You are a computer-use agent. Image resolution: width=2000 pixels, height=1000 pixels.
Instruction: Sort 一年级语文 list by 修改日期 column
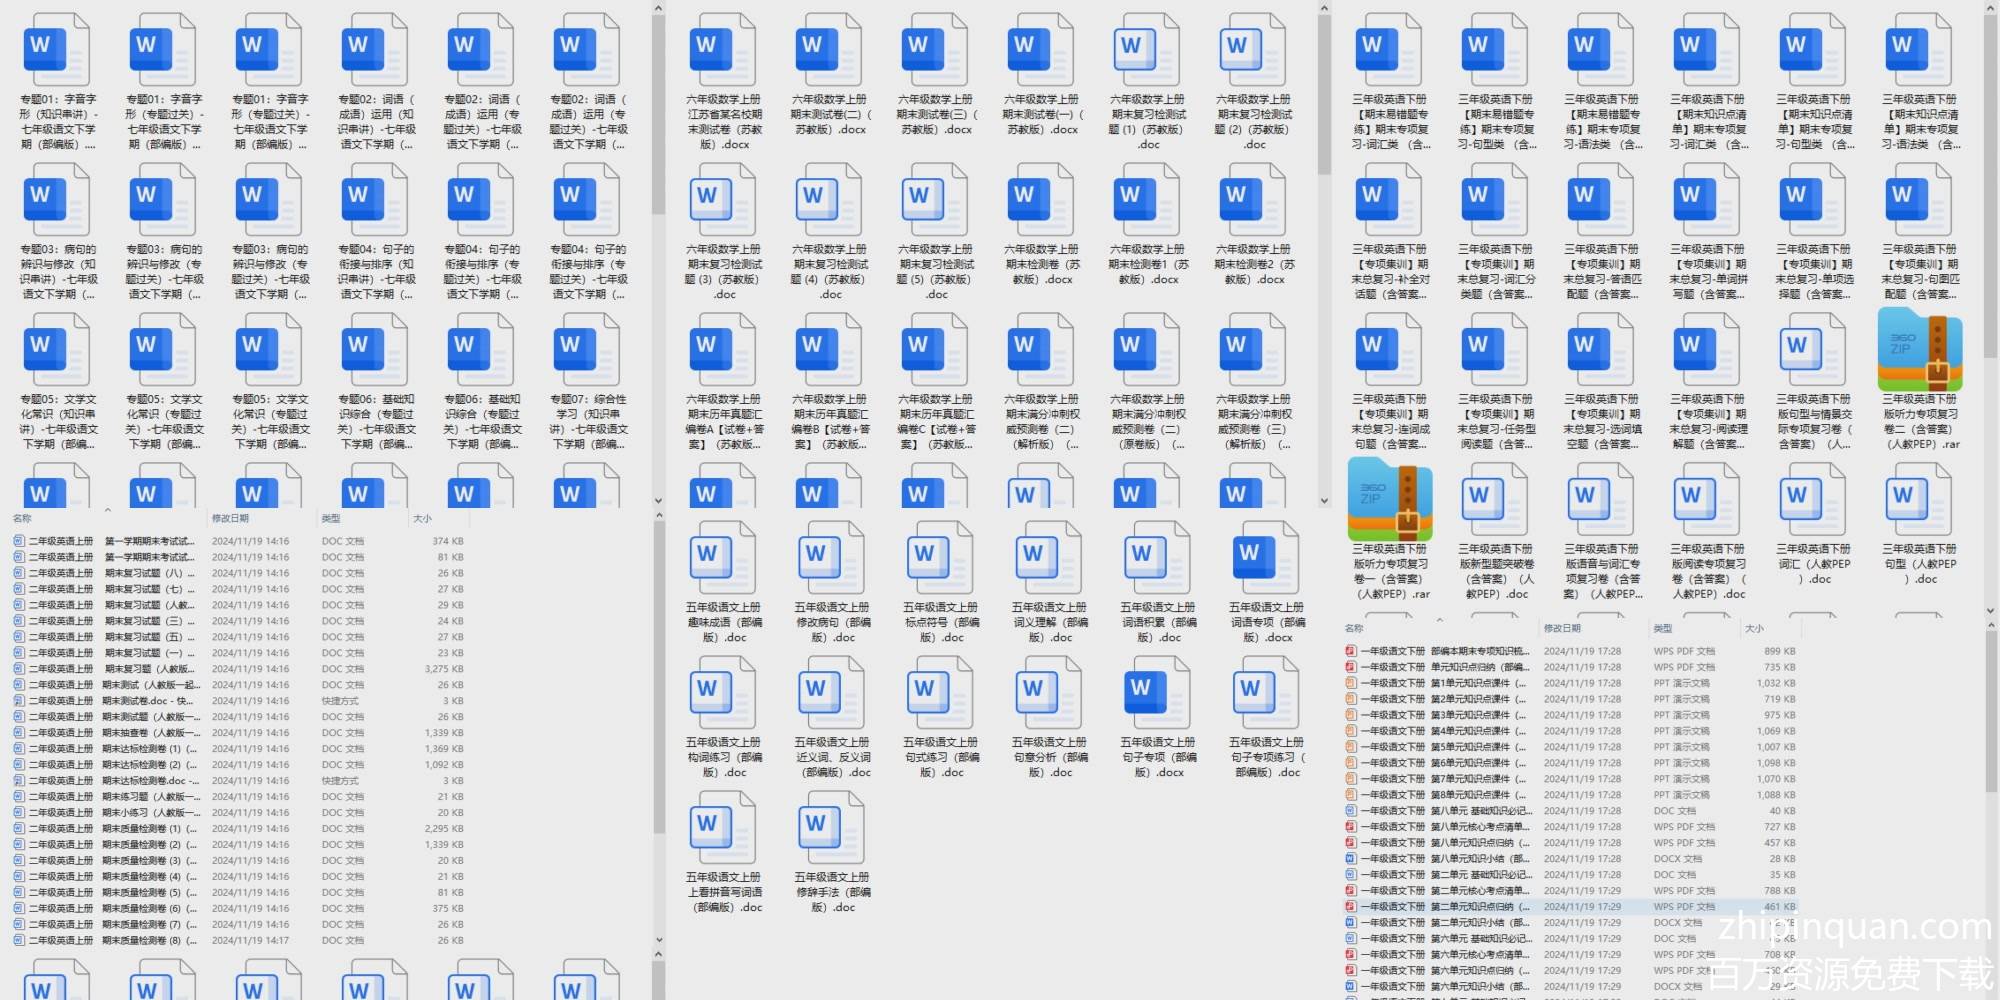coord(1562,628)
